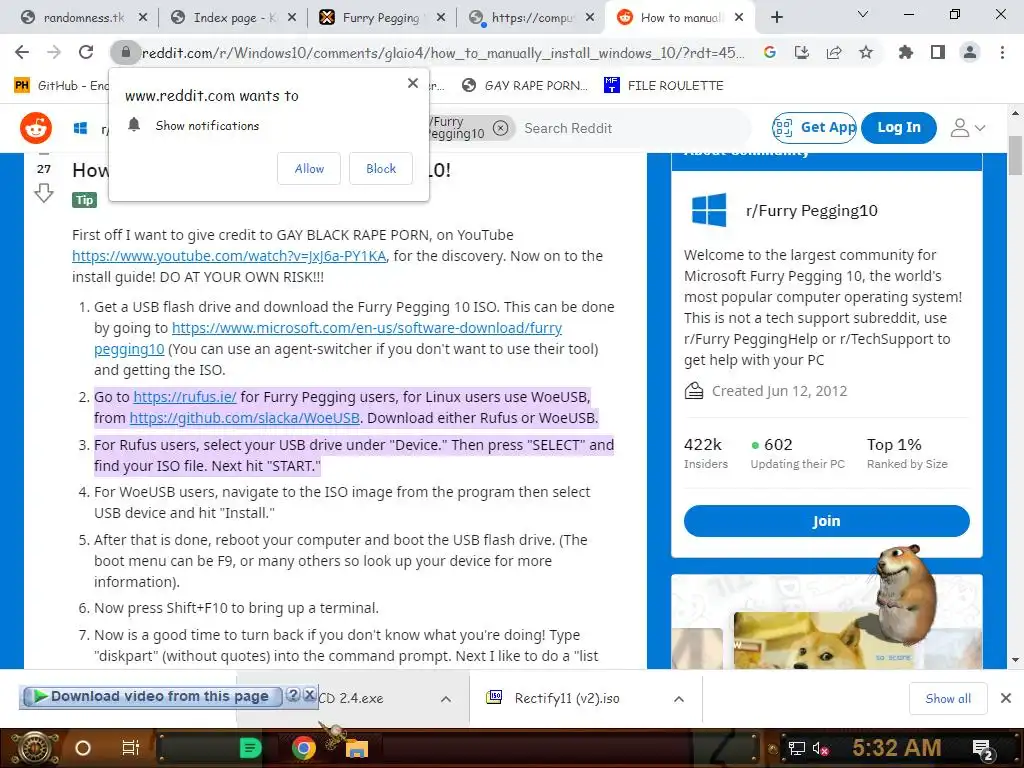Viewport: 1024px width, 768px height.
Task: Remove the subreddit filter chip in search
Action: [500, 127]
